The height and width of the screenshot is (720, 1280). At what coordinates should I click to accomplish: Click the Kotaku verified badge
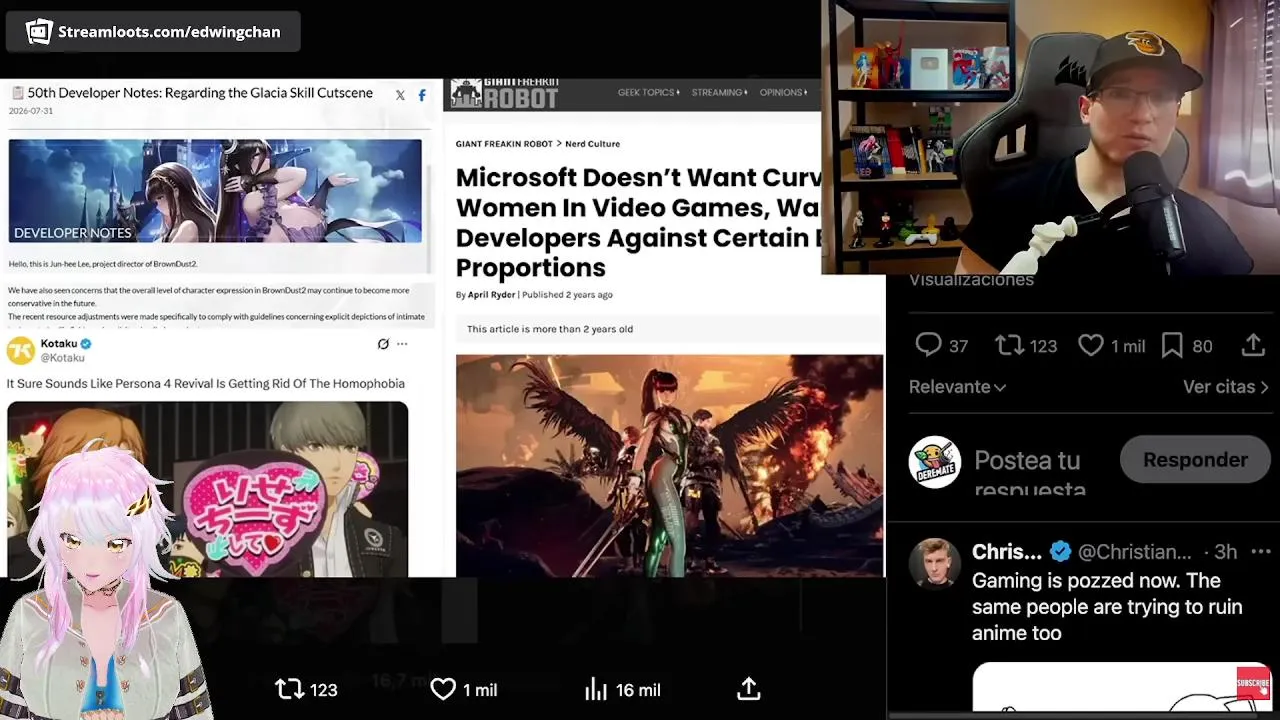(86, 344)
